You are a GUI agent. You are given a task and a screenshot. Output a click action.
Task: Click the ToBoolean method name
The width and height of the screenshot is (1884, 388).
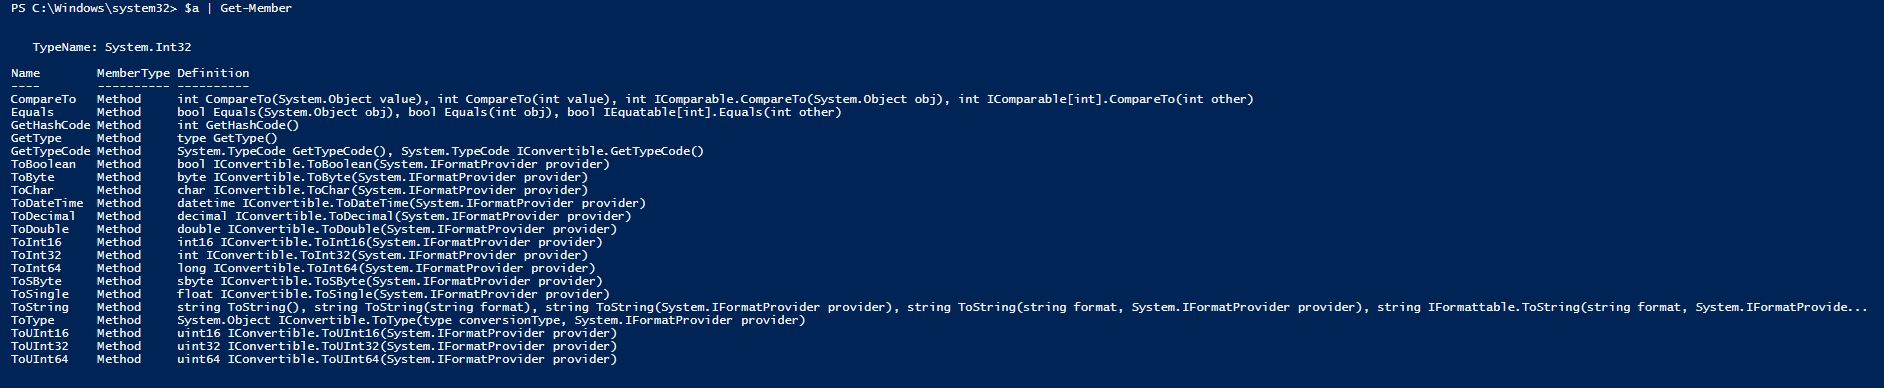(43, 164)
